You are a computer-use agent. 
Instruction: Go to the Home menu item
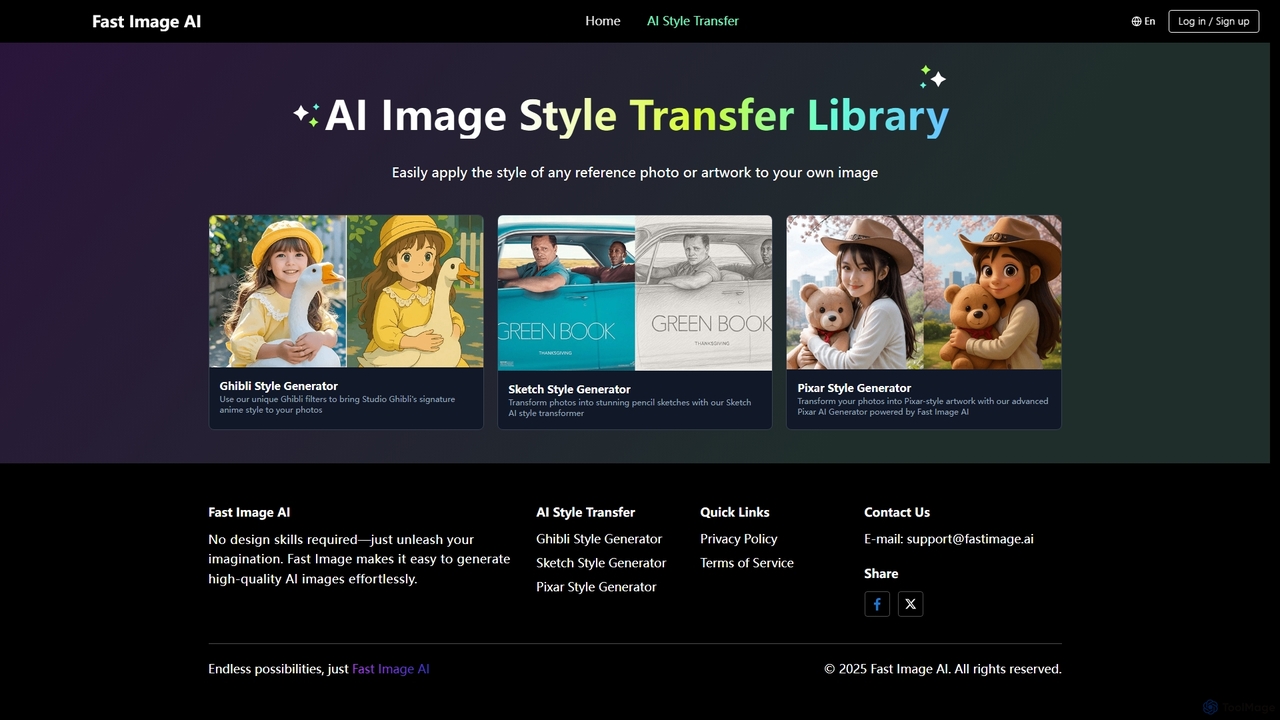603,21
